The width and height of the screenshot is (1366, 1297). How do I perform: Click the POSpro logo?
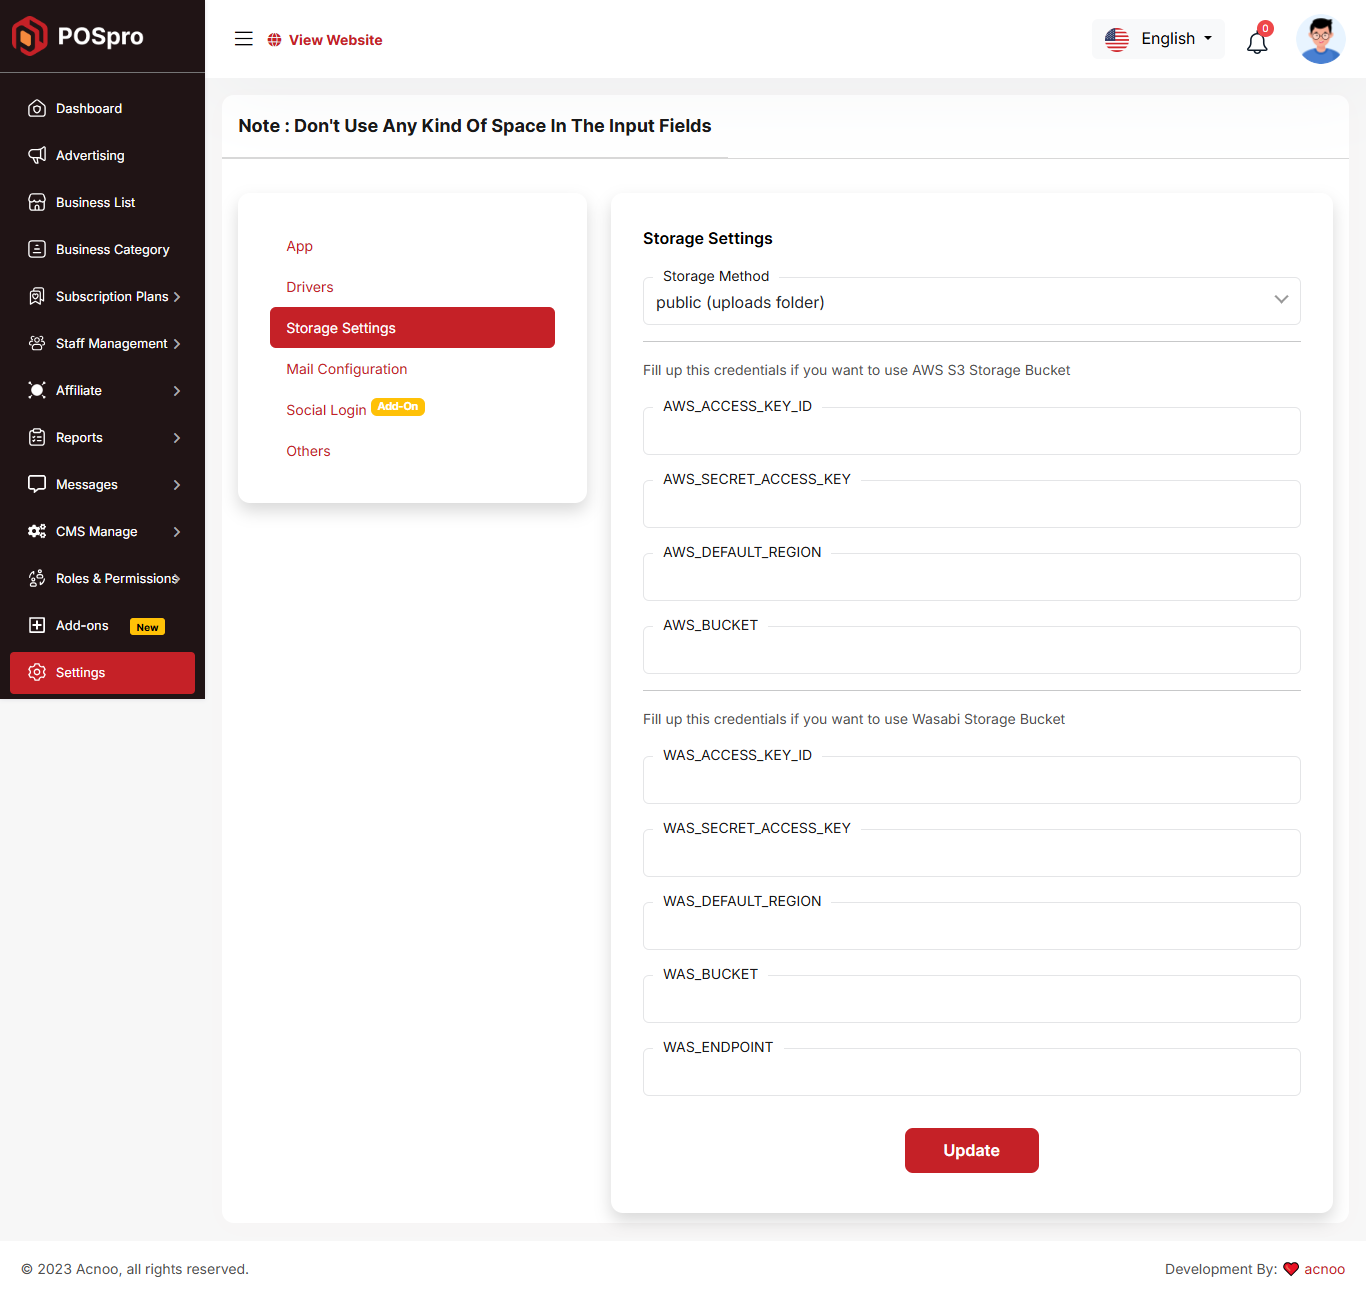pyautogui.click(x=78, y=36)
